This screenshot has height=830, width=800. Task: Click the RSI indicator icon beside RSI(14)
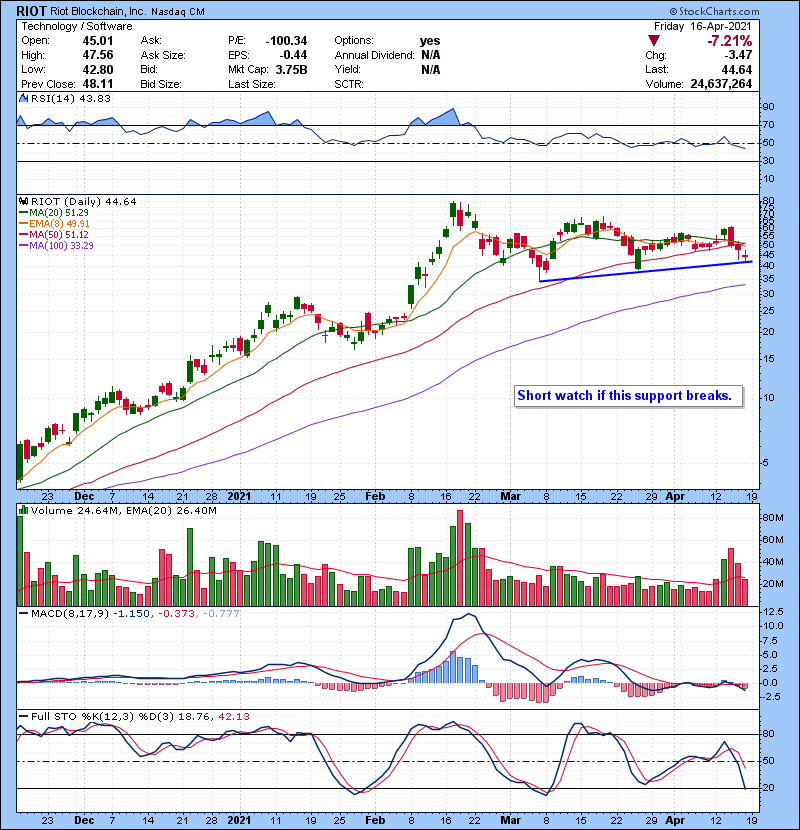click(23, 98)
